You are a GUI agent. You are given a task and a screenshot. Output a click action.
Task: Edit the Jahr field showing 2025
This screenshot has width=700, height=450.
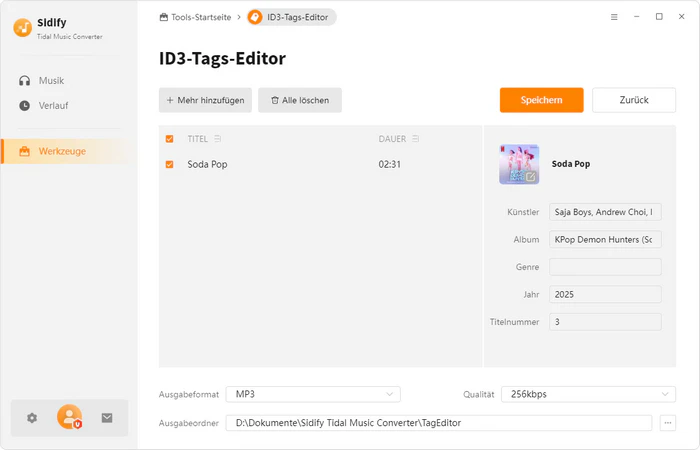coord(605,295)
